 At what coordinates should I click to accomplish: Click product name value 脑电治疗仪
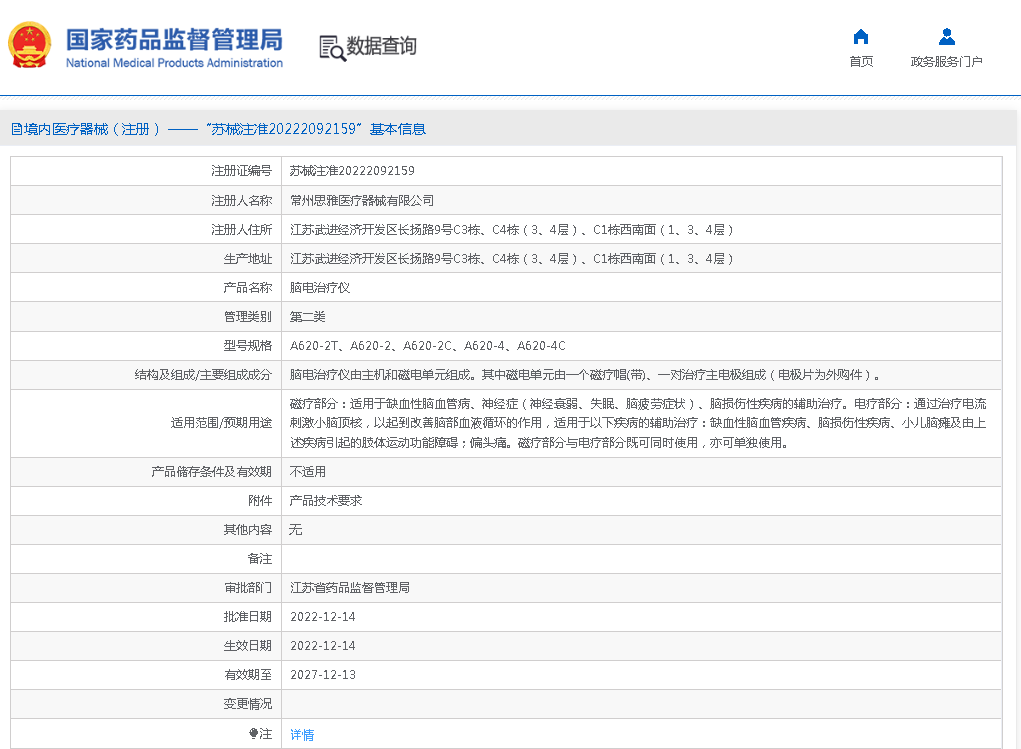[x=320, y=287]
